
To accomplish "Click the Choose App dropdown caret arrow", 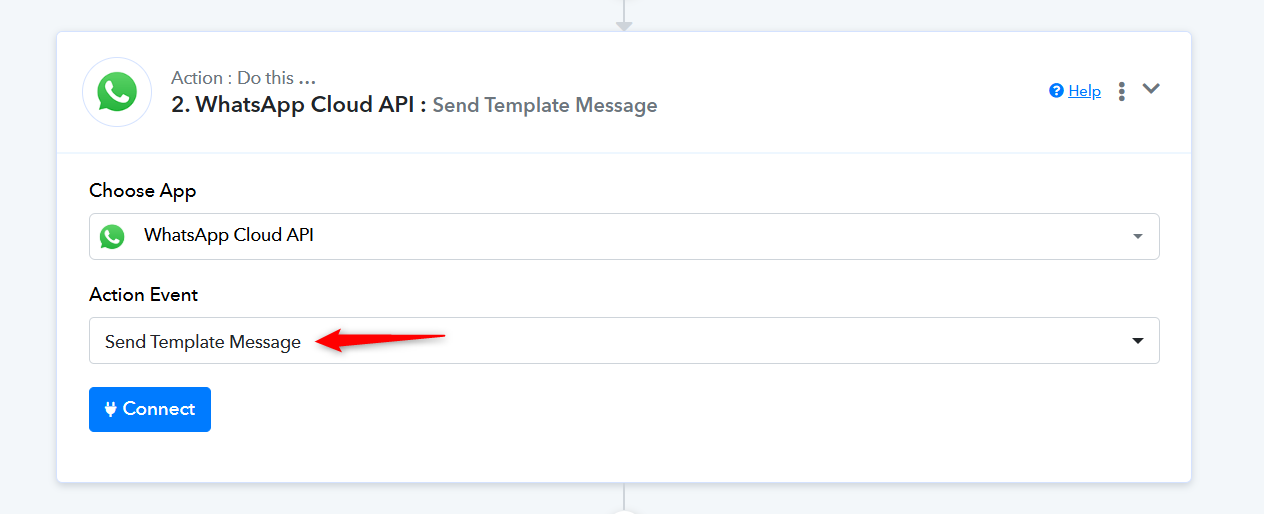I will coord(1137,237).
